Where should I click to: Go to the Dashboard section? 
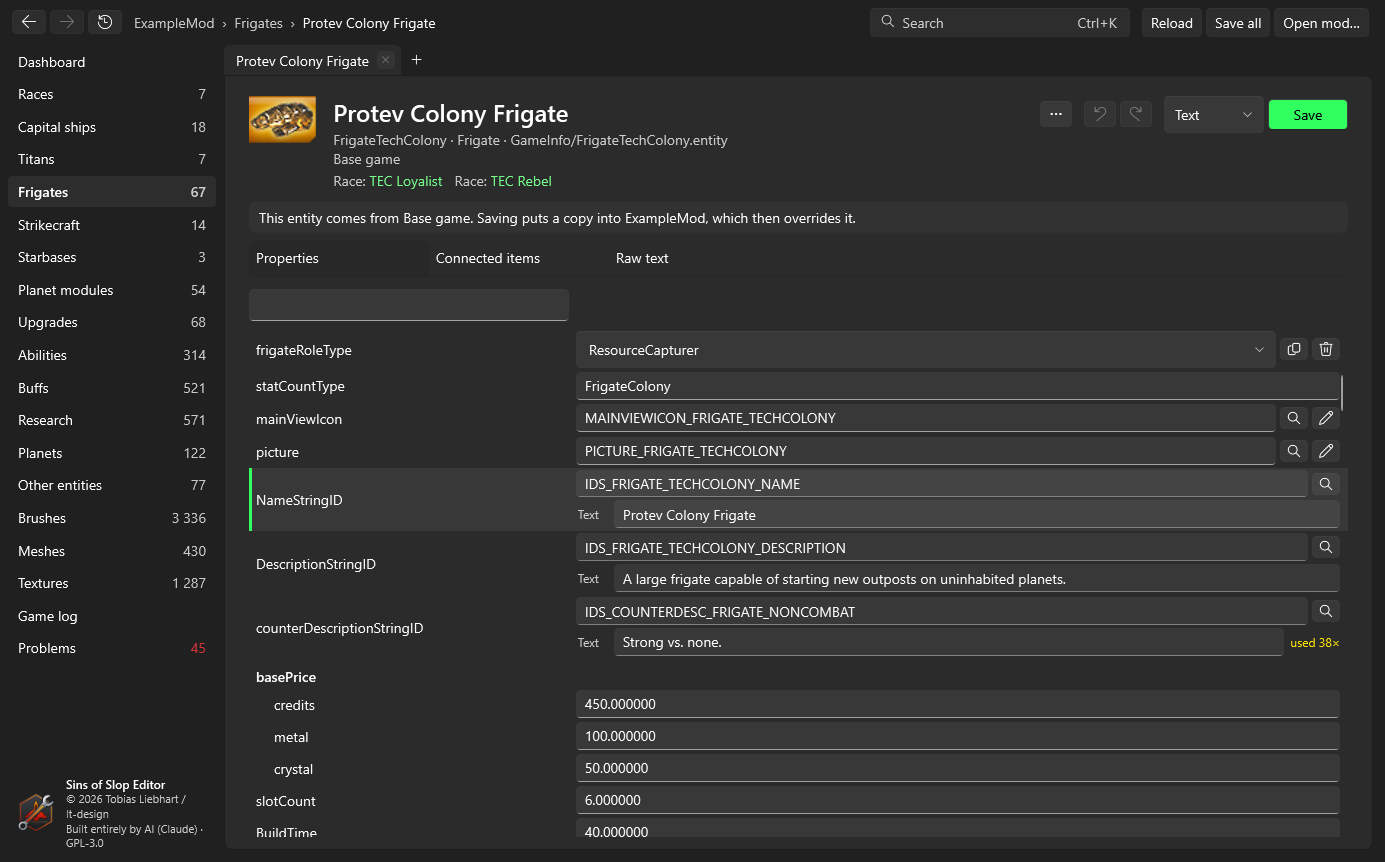coord(112,62)
